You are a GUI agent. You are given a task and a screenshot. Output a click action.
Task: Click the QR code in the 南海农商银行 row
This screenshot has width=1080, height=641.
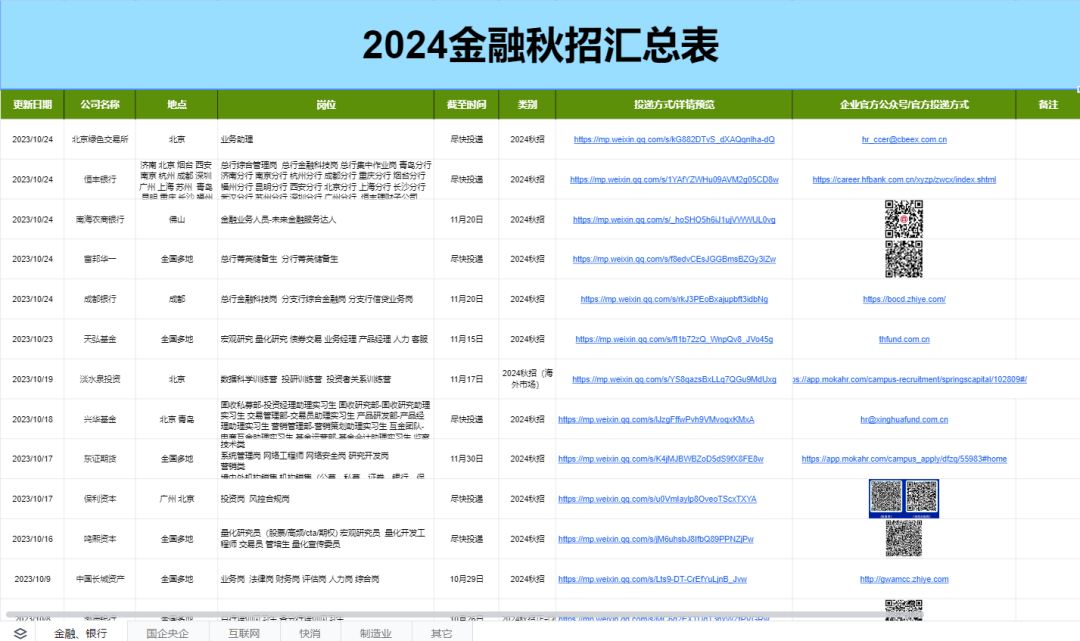pos(904,219)
